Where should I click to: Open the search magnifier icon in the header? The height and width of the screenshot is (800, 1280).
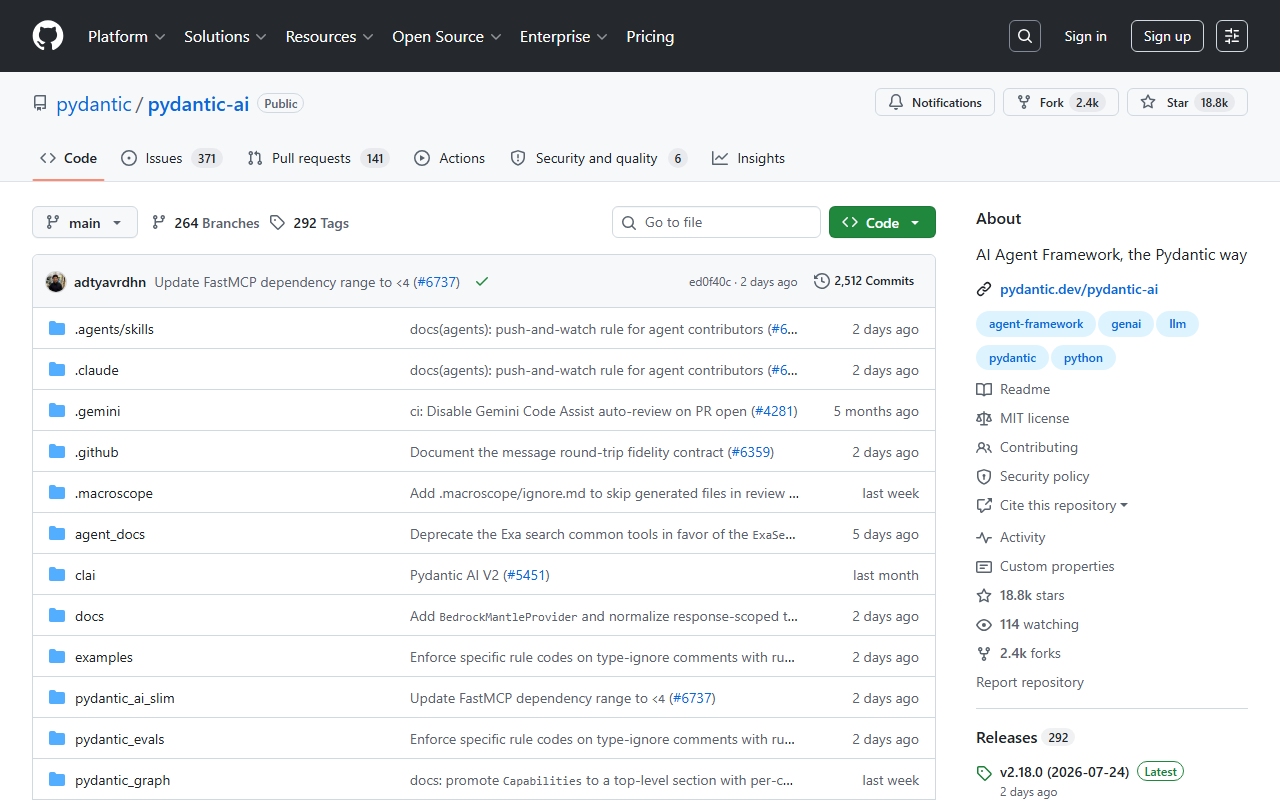coord(1025,36)
